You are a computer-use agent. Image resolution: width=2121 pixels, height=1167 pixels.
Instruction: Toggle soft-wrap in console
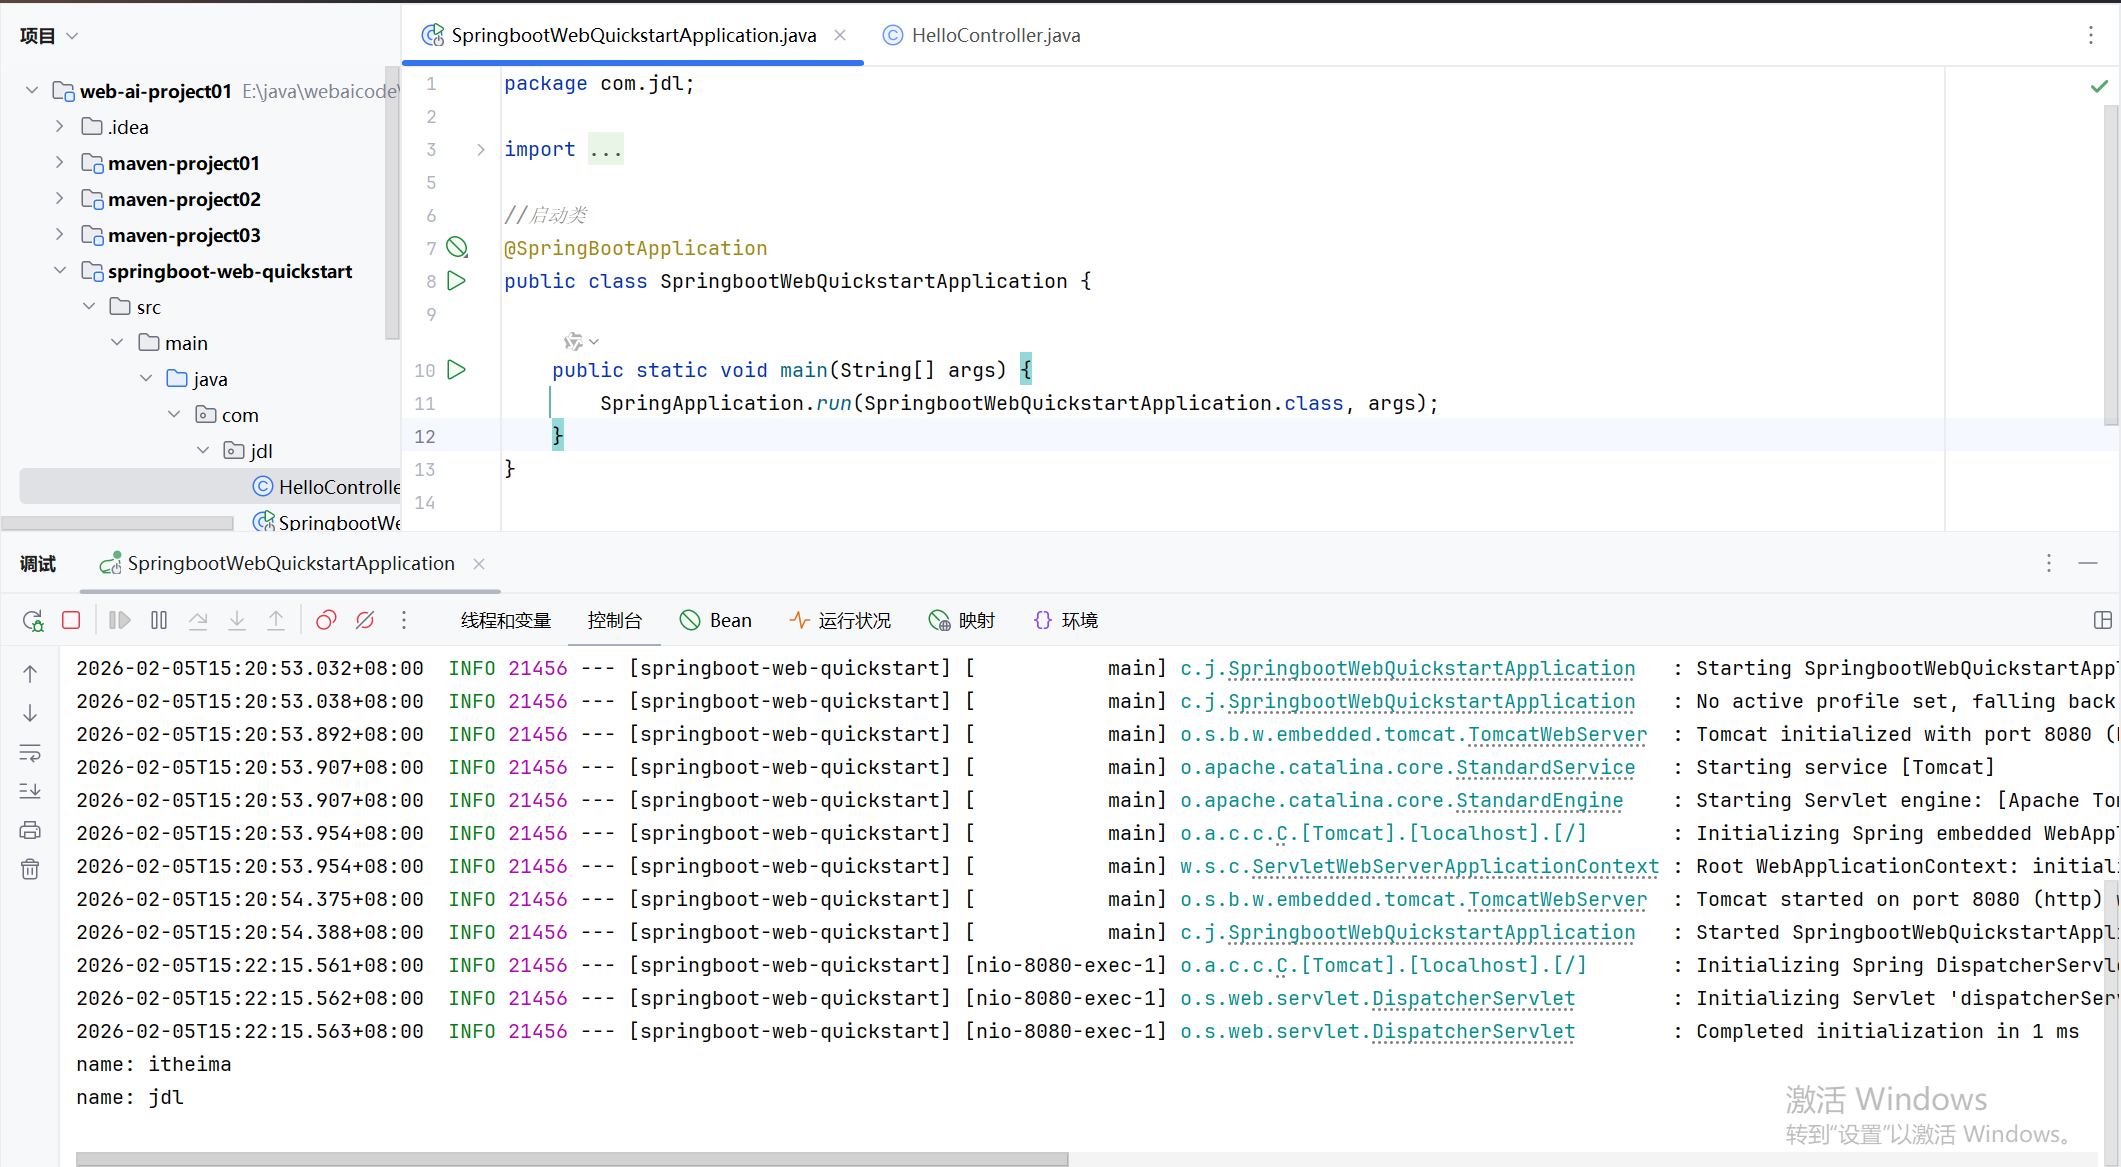[30, 753]
